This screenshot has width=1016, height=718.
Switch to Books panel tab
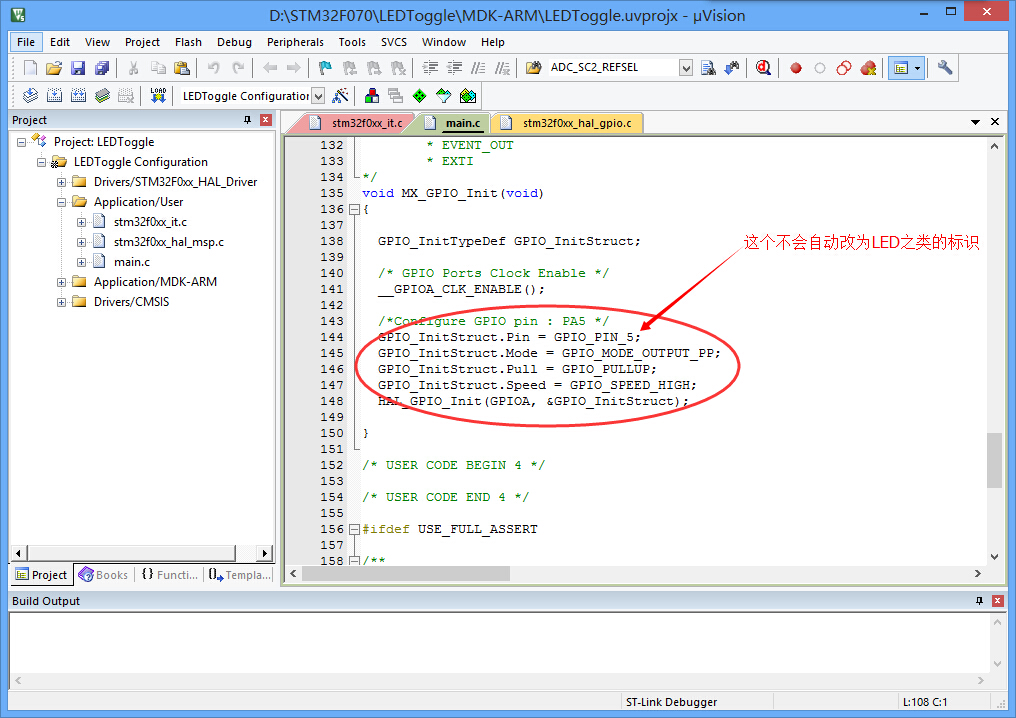[x=104, y=575]
